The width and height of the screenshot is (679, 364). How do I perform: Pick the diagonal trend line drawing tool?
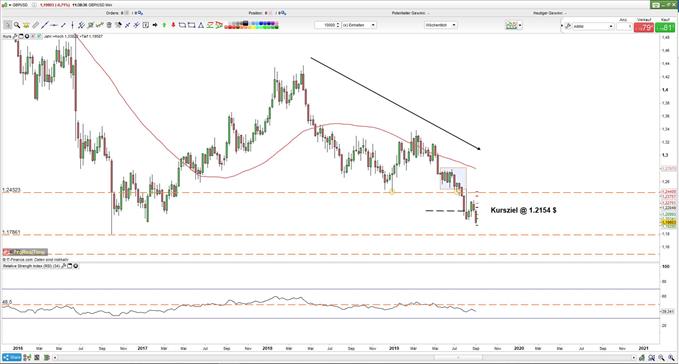click(45, 25)
